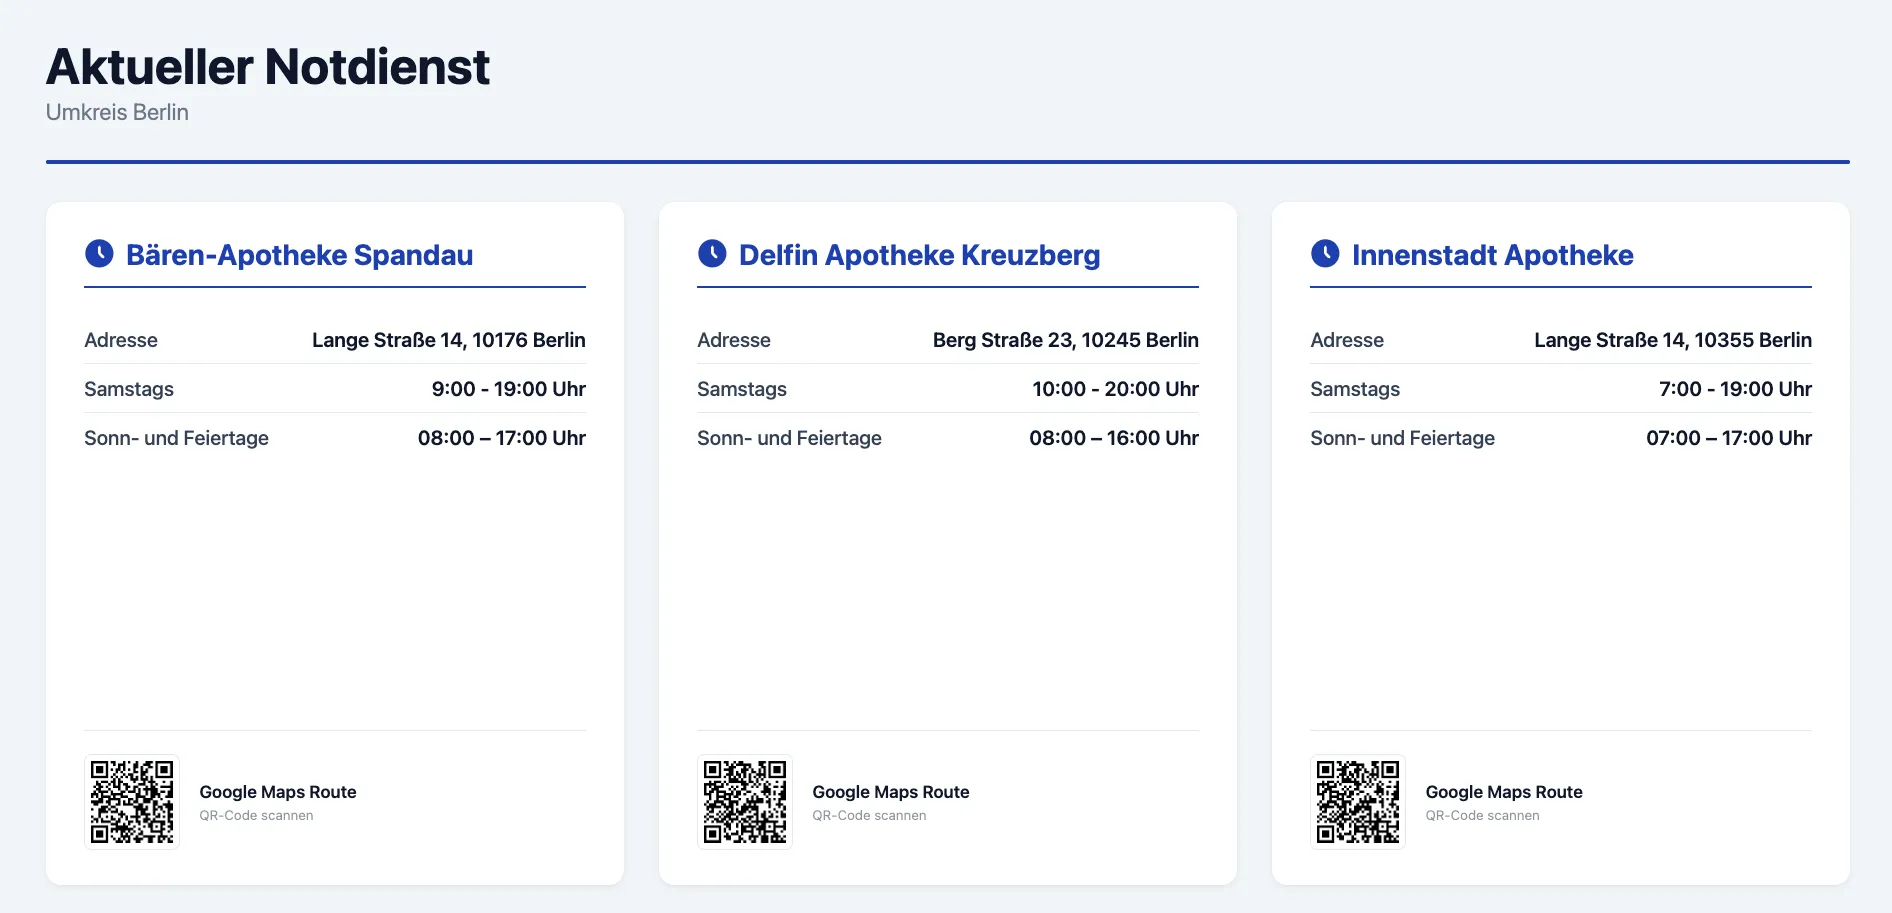Click the Aktueller Notdienst heading
Image resolution: width=1892 pixels, height=913 pixels.
pyautogui.click(x=268, y=67)
